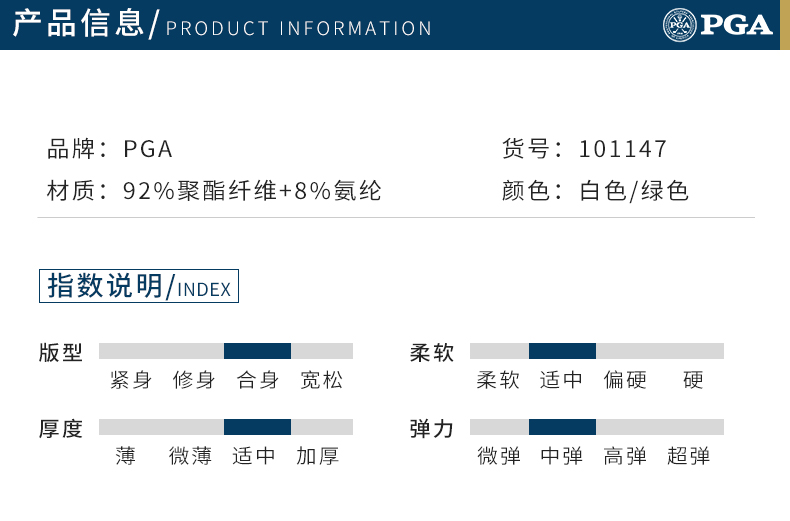Click the color value 白色/绿色
Screen dimensions: 790x521
click(634, 191)
